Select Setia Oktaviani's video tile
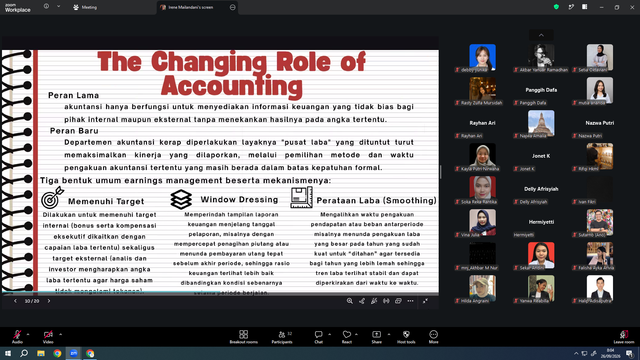 point(600,58)
